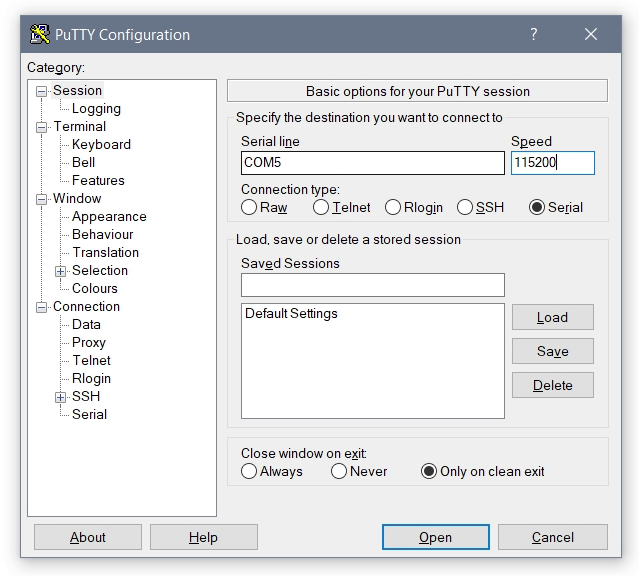Click the title bar question mark help button
Image resolution: width=639 pixels, height=576 pixels.
pyautogui.click(x=534, y=34)
